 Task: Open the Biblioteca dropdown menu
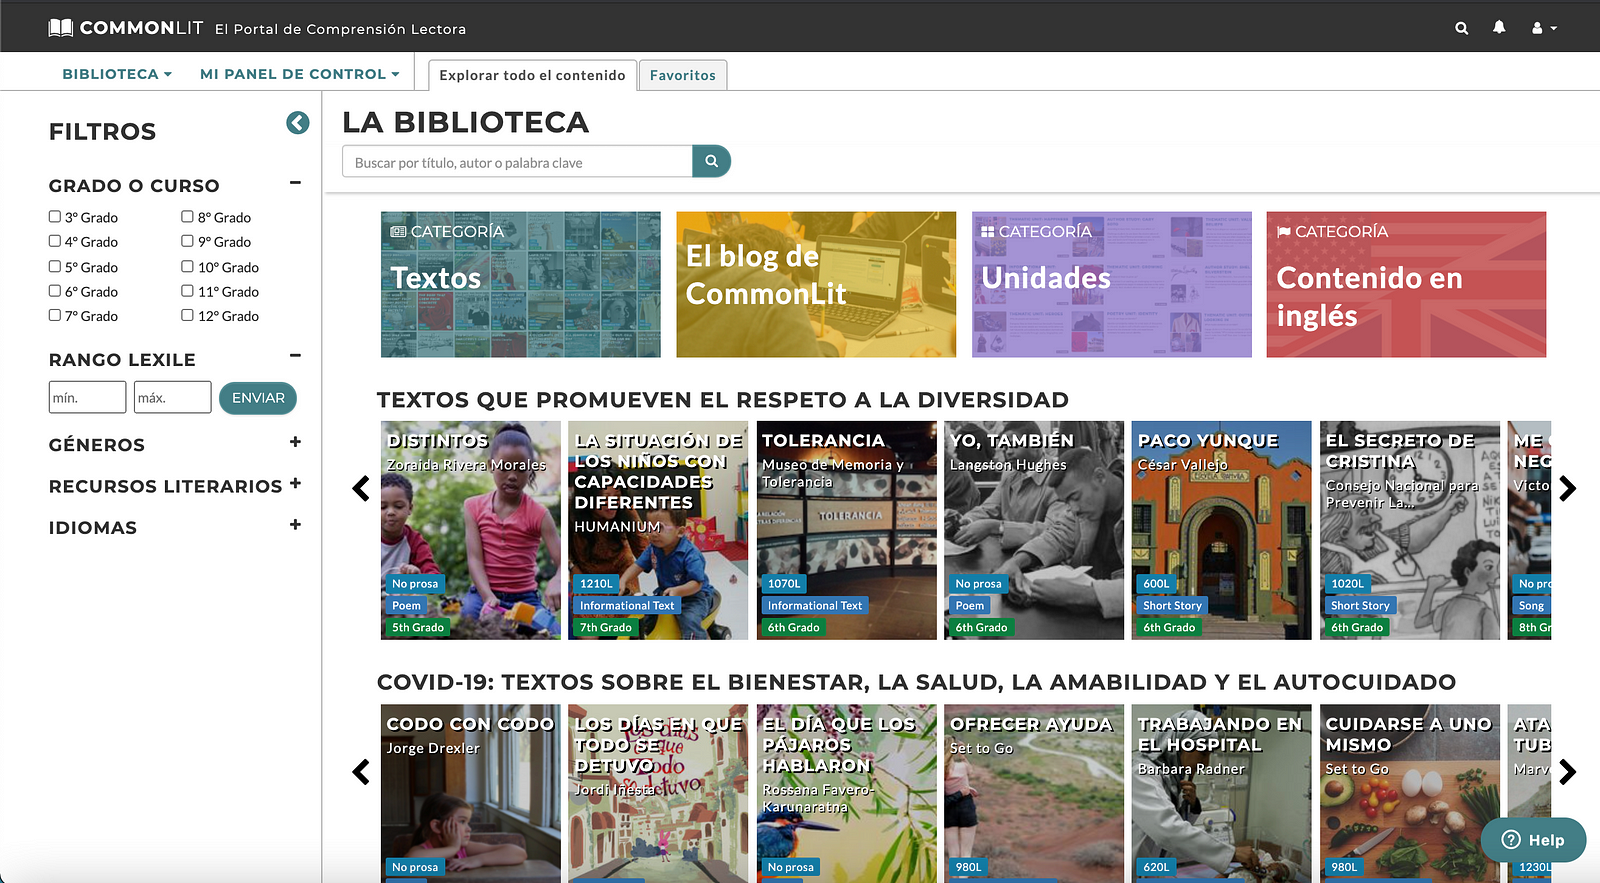coord(117,74)
